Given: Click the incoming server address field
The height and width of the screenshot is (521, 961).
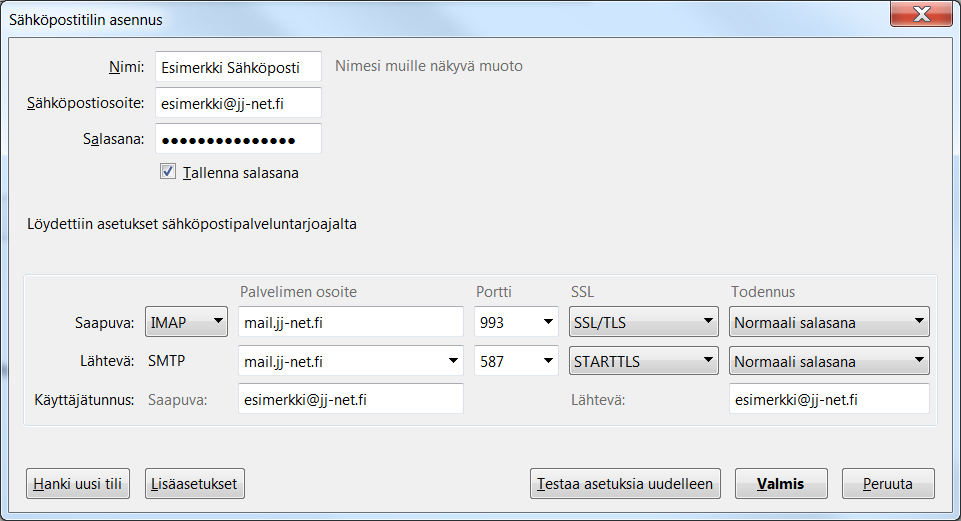Looking at the screenshot, I should (x=350, y=322).
